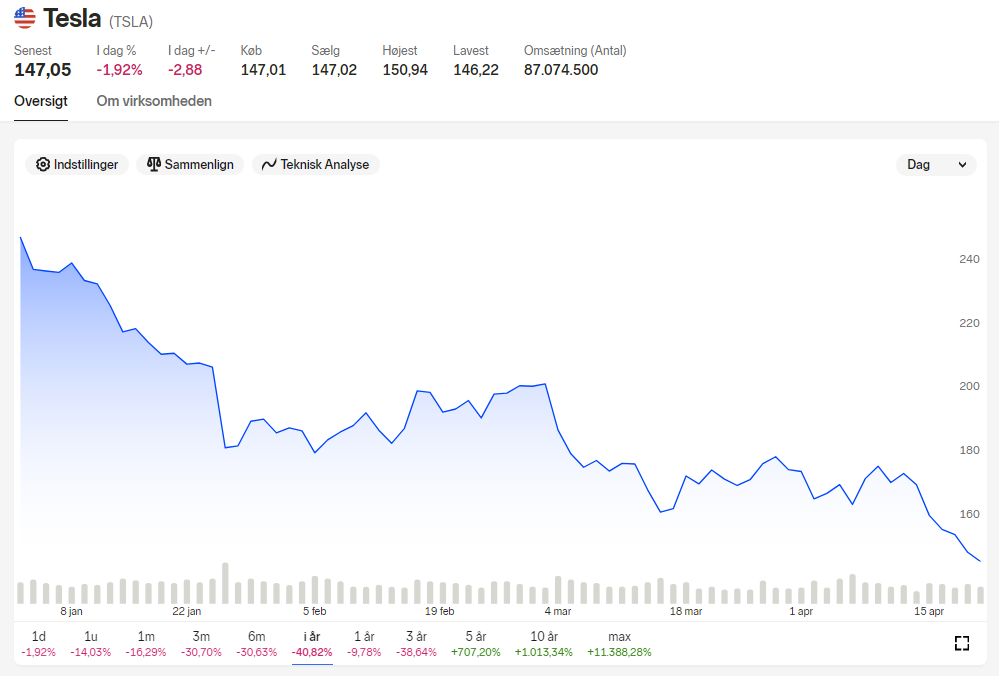Image resolution: width=999 pixels, height=676 pixels.
Task: Select the 1 år time range
Action: tap(364, 644)
